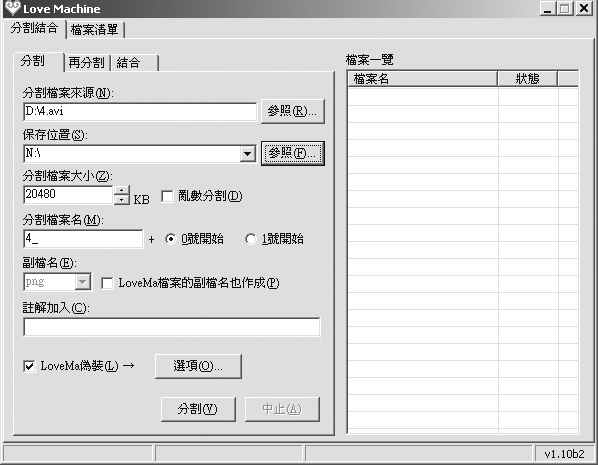Select the 1號開始 radio button

click(x=251, y=239)
